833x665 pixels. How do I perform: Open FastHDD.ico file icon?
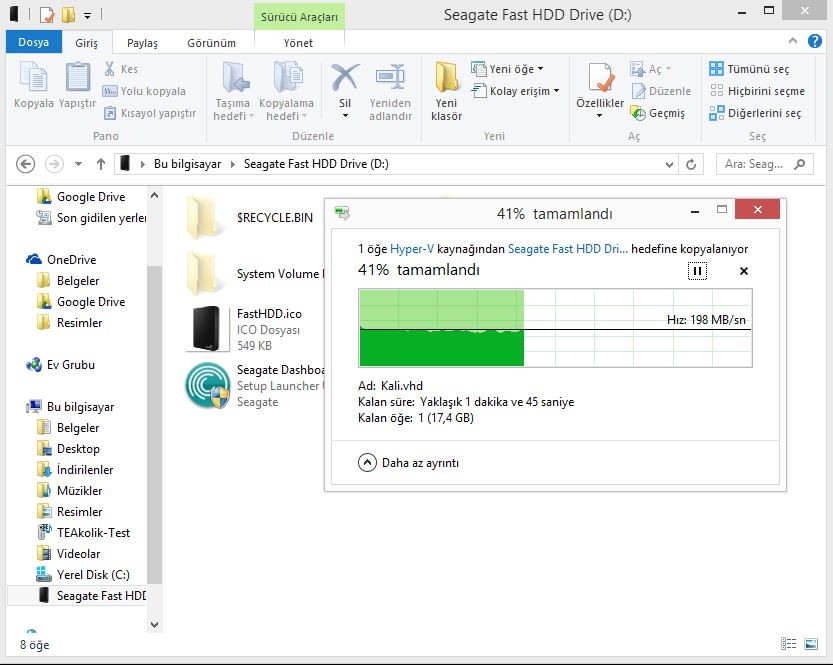[x=206, y=328]
